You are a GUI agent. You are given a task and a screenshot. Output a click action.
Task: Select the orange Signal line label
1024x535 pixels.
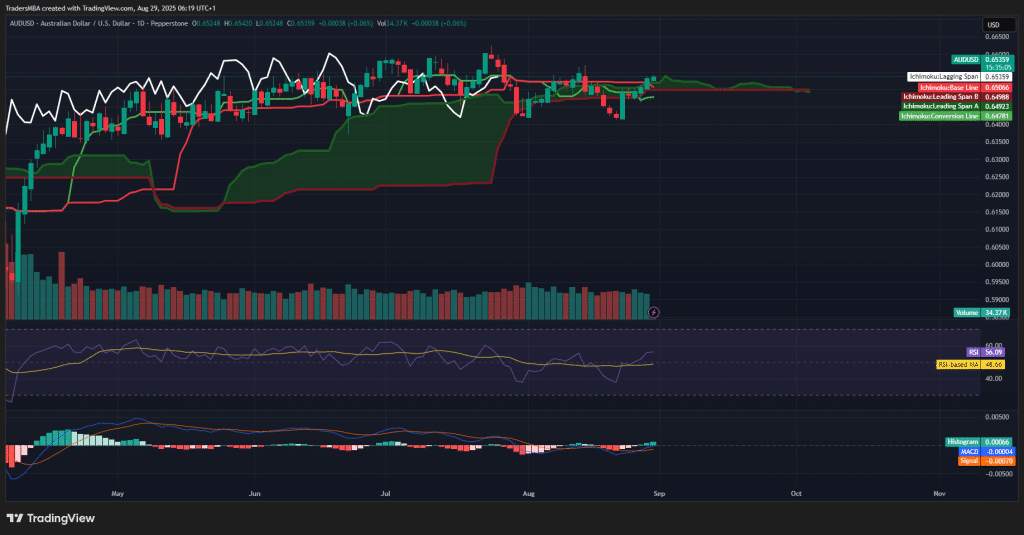(x=968, y=460)
